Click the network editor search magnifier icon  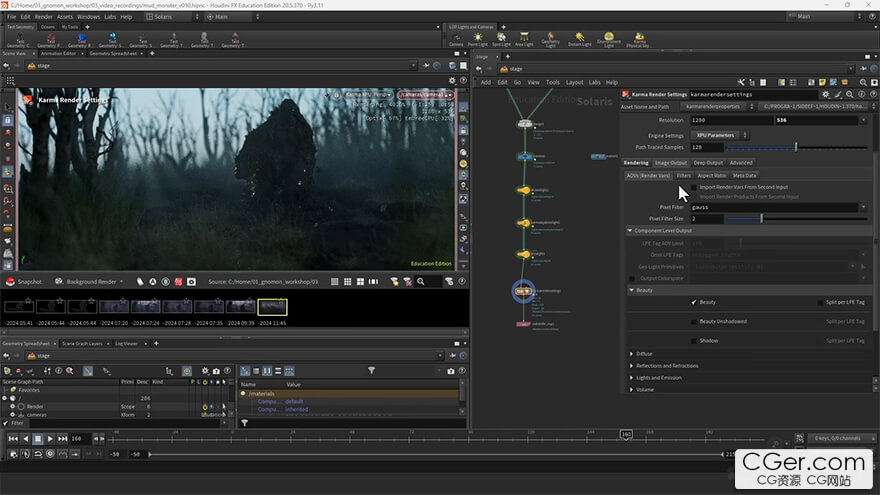point(863,82)
